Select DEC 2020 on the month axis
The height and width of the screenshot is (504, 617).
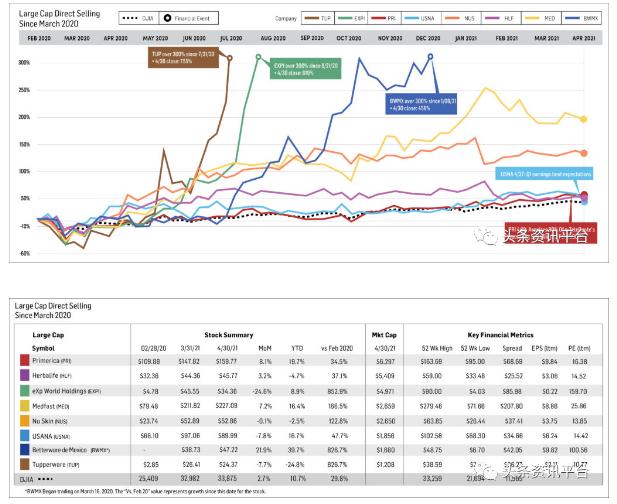(428, 38)
